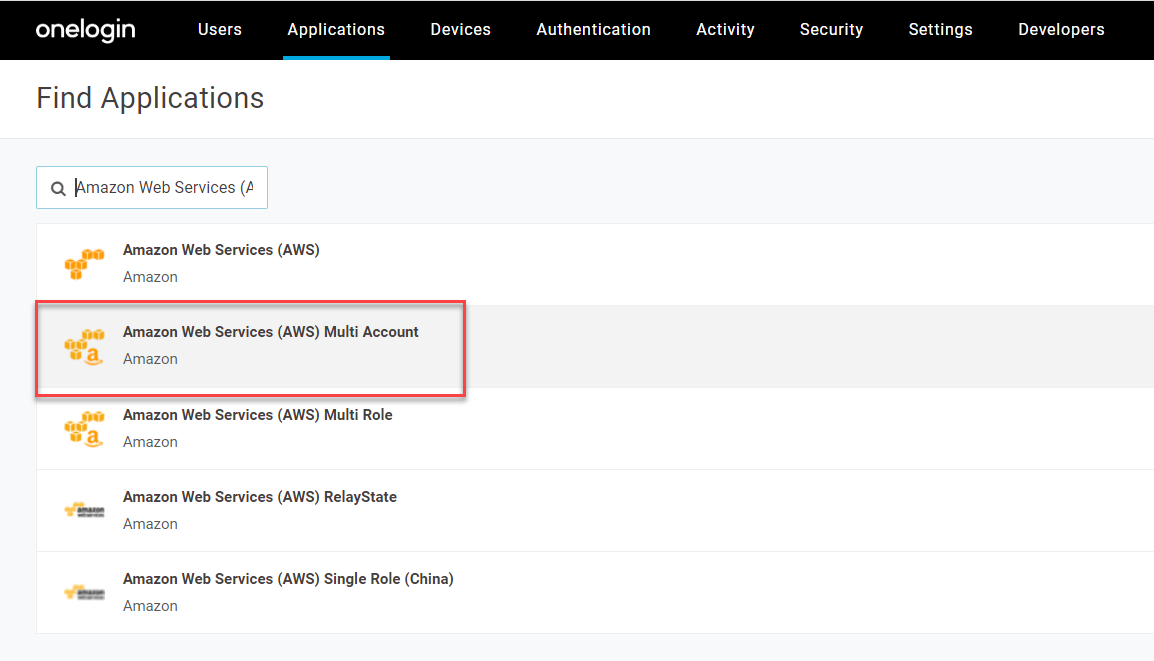This screenshot has width=1154, height=661.
Task: Open the Settings menu
Action: (x=940, y=29)
